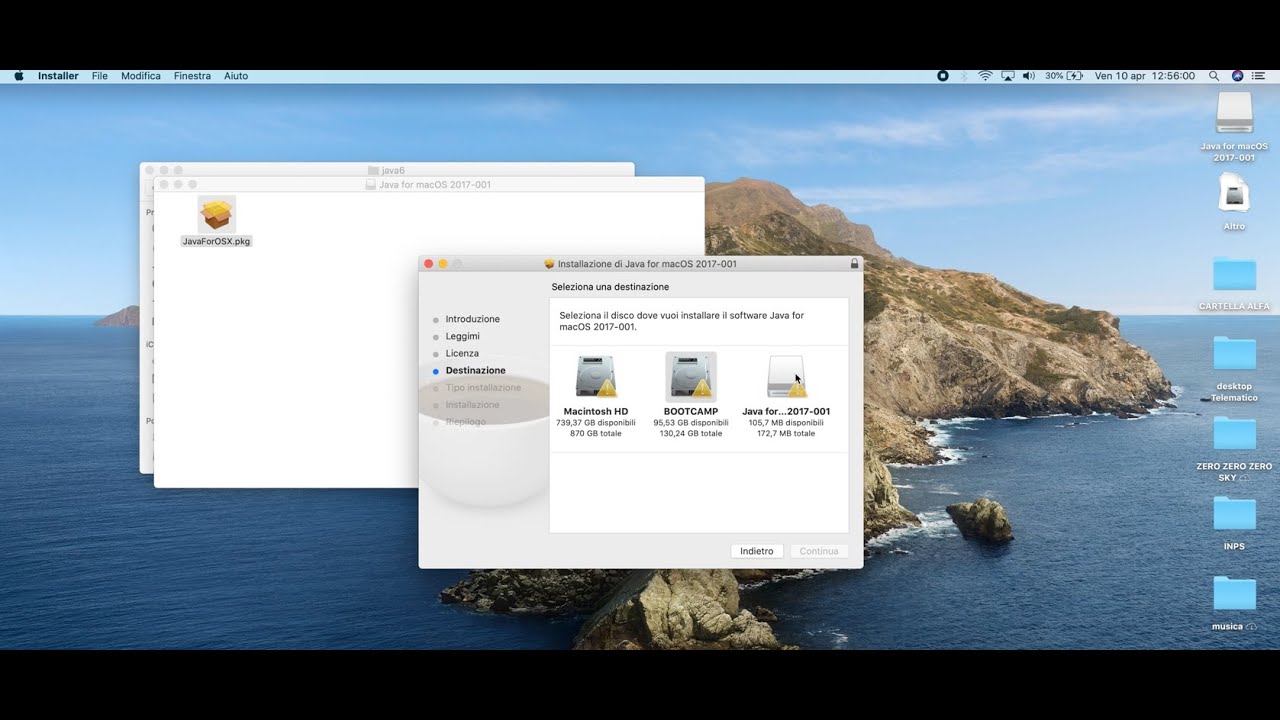Open the Installer app menu

coord(58,76)
